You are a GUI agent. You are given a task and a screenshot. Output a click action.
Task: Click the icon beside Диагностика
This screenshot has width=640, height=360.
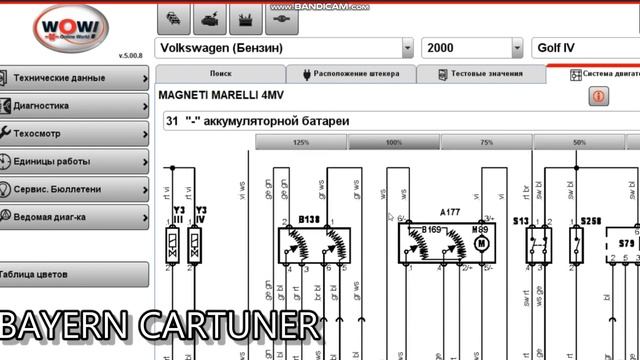(x=5, y=106)
